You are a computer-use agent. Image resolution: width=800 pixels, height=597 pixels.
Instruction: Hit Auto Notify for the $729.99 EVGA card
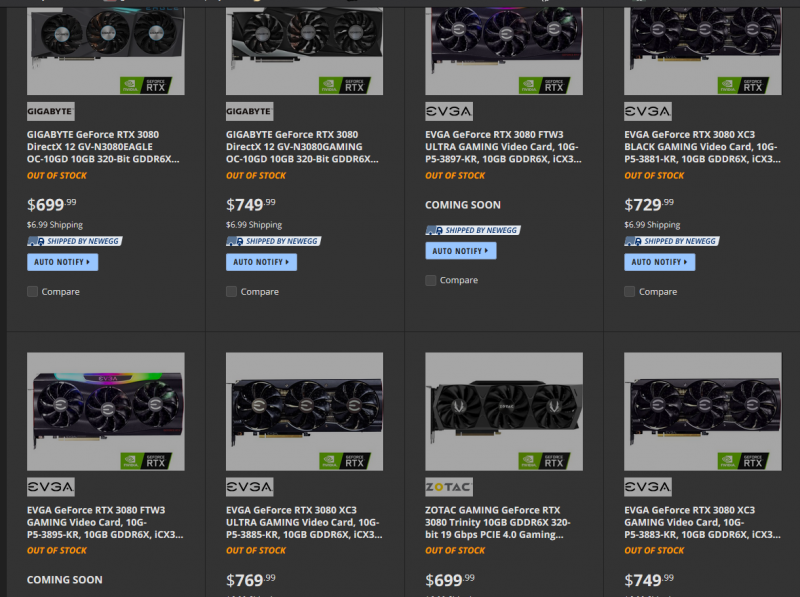659,262
